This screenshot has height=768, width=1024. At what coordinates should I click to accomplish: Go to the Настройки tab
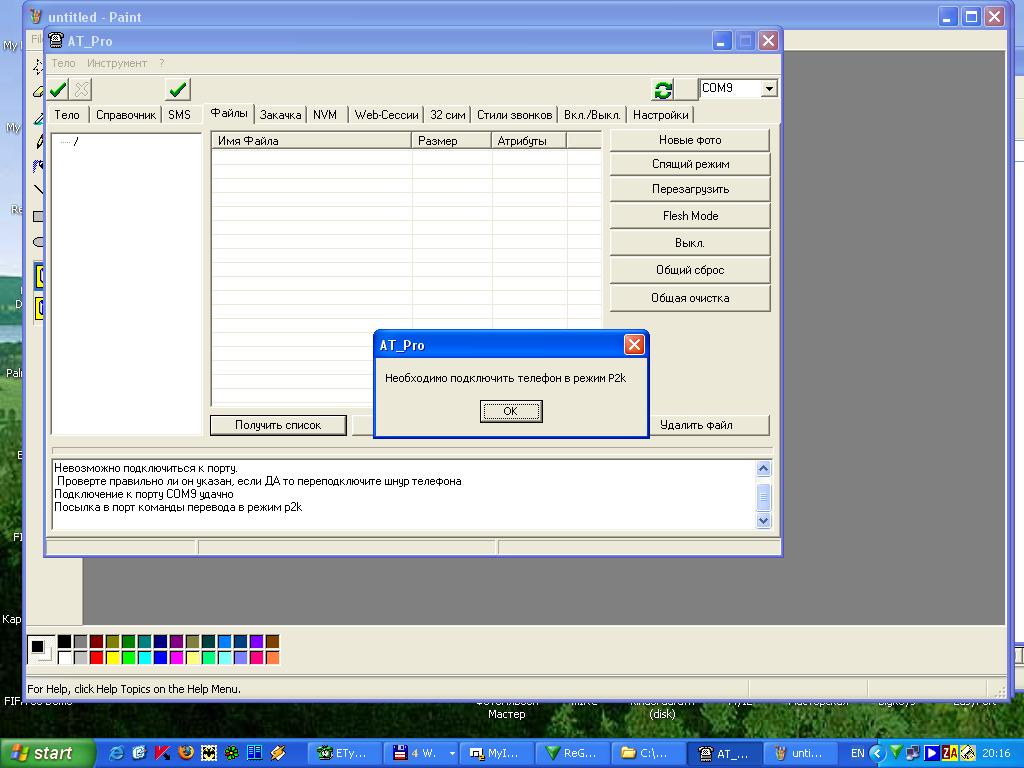coord(660,115)
